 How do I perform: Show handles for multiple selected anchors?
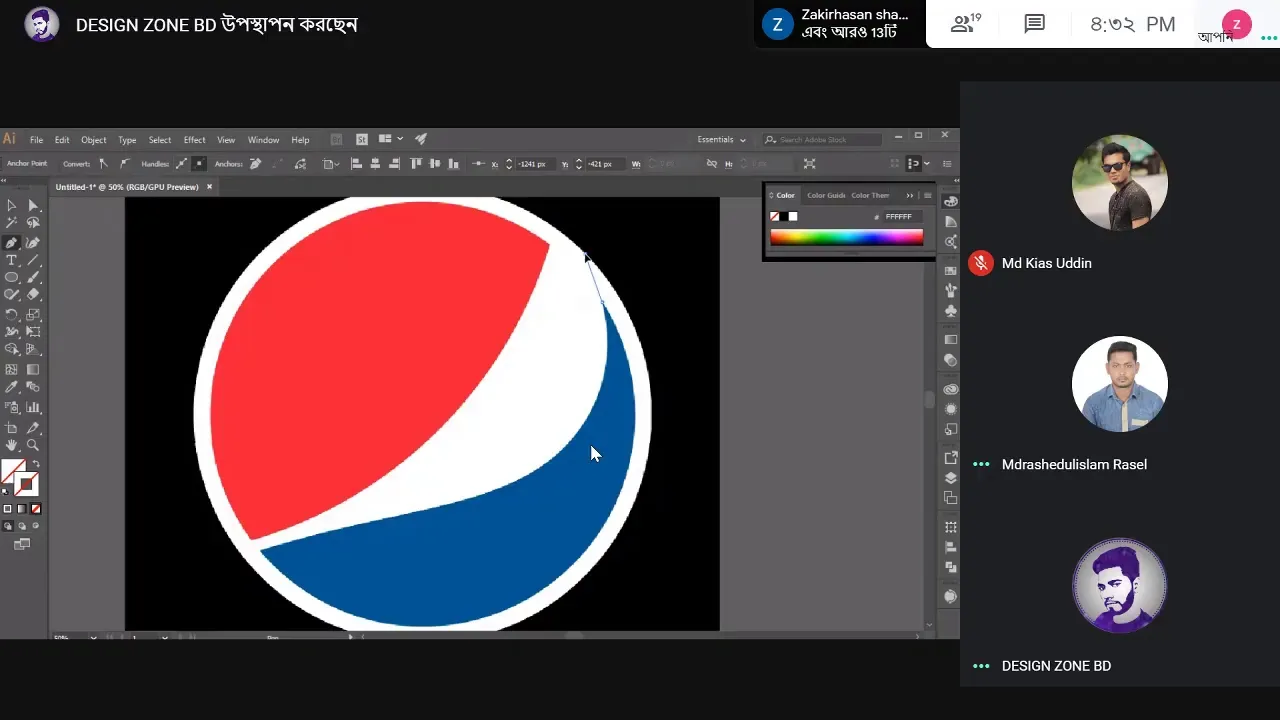pos(181,164)
